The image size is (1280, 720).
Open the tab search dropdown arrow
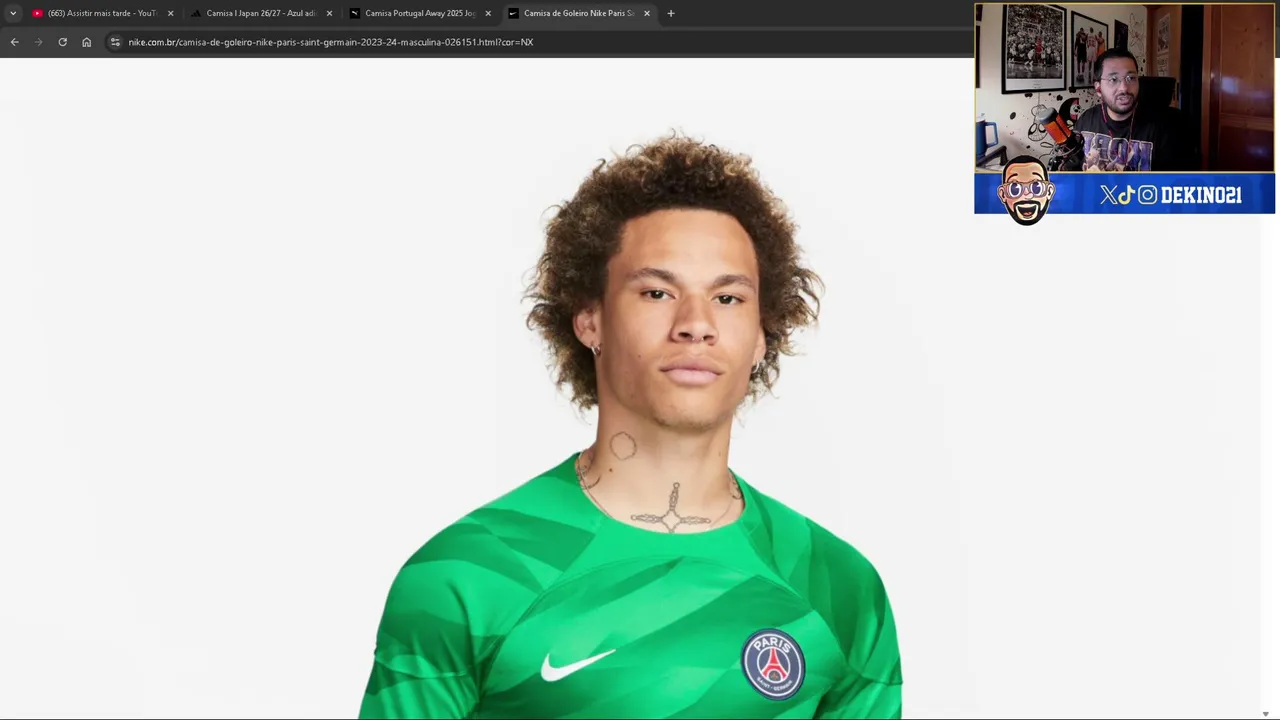(x=13, y=13)
